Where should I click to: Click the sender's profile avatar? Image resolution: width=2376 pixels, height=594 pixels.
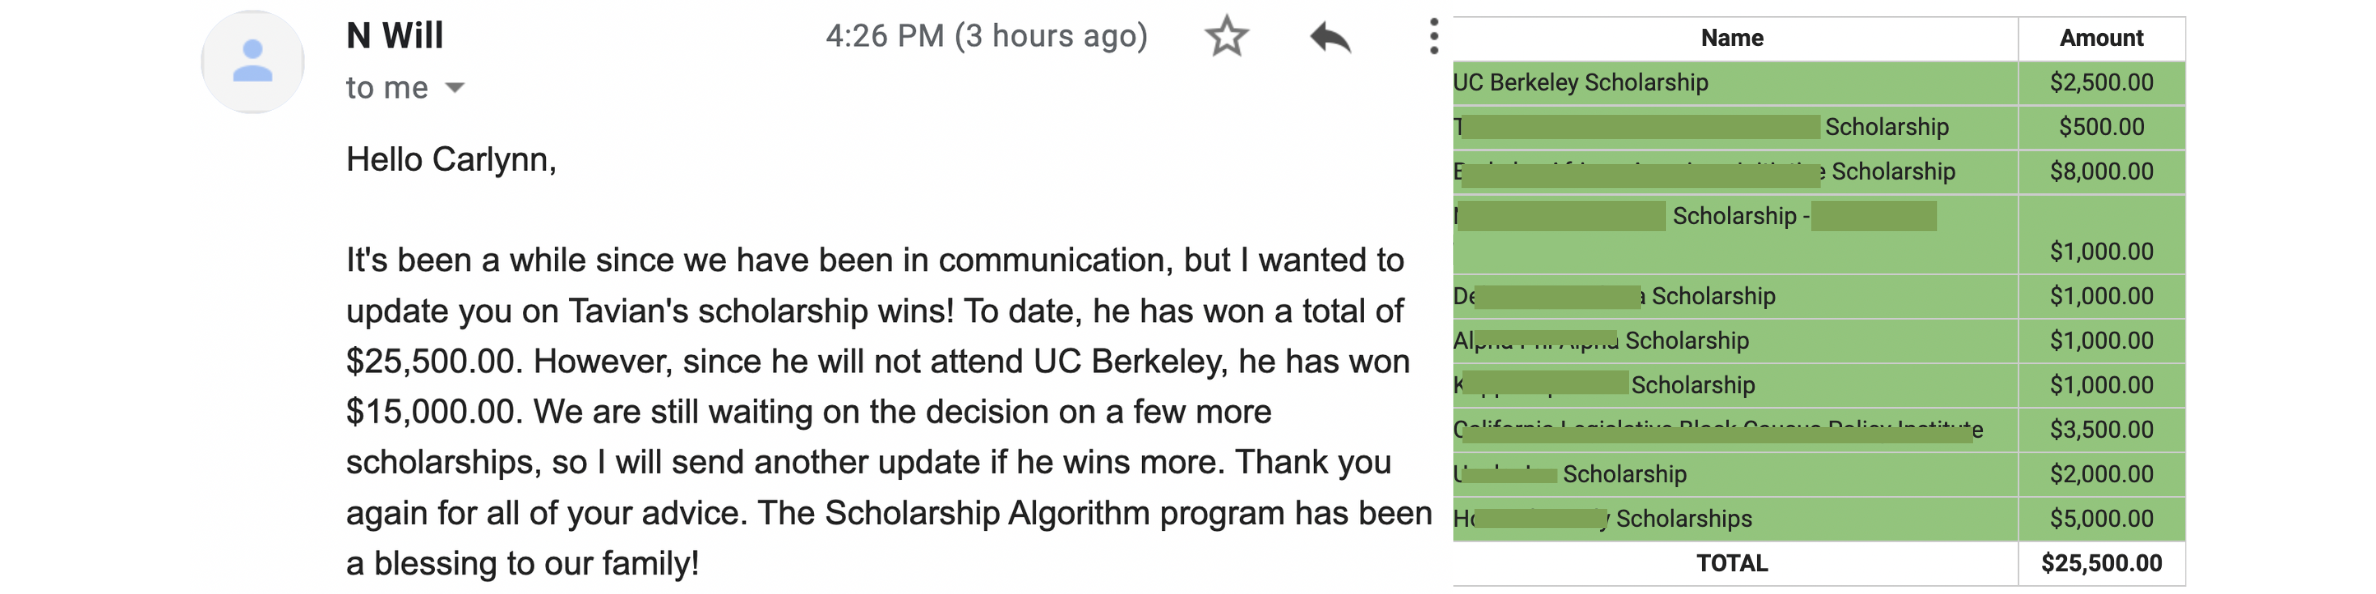point(253,62)
